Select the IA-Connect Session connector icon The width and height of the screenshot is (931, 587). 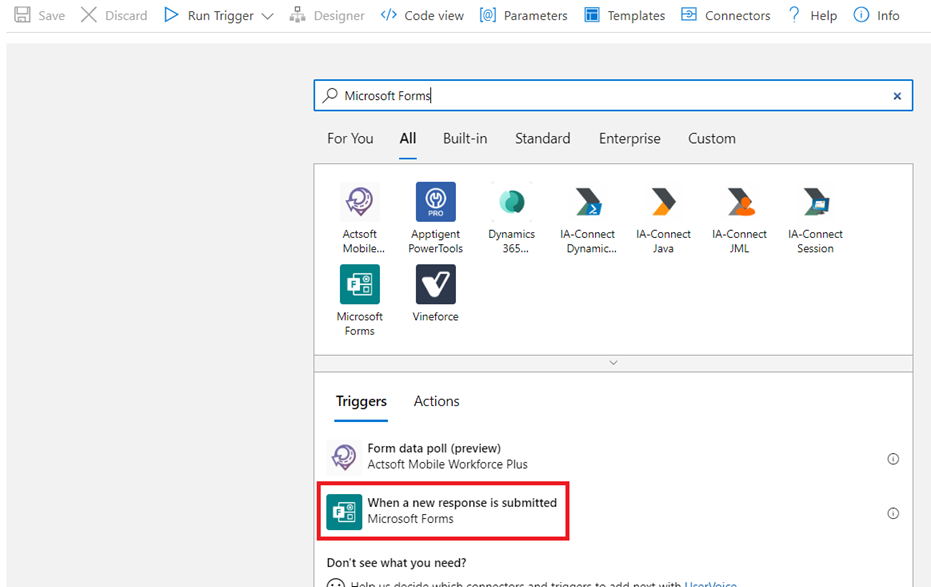[x=815, y=202]
